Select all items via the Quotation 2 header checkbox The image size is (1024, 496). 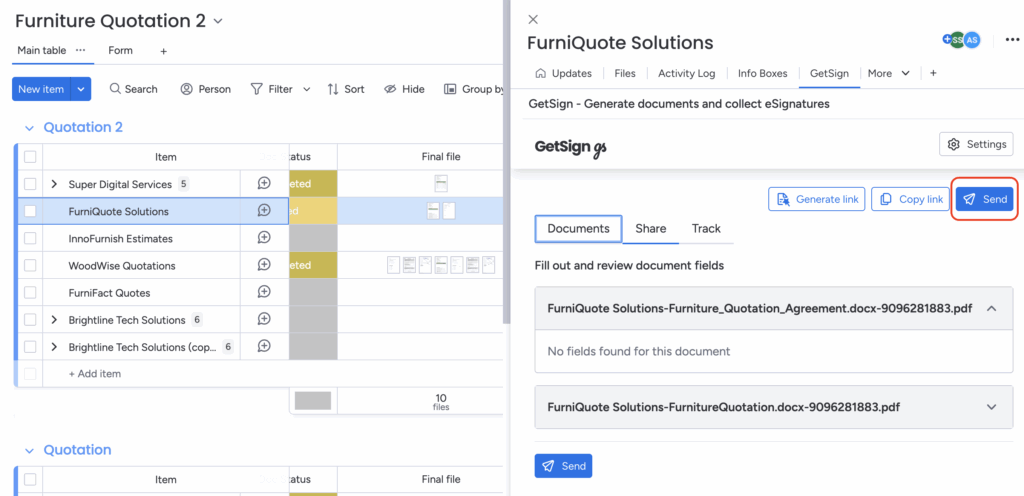30,157
